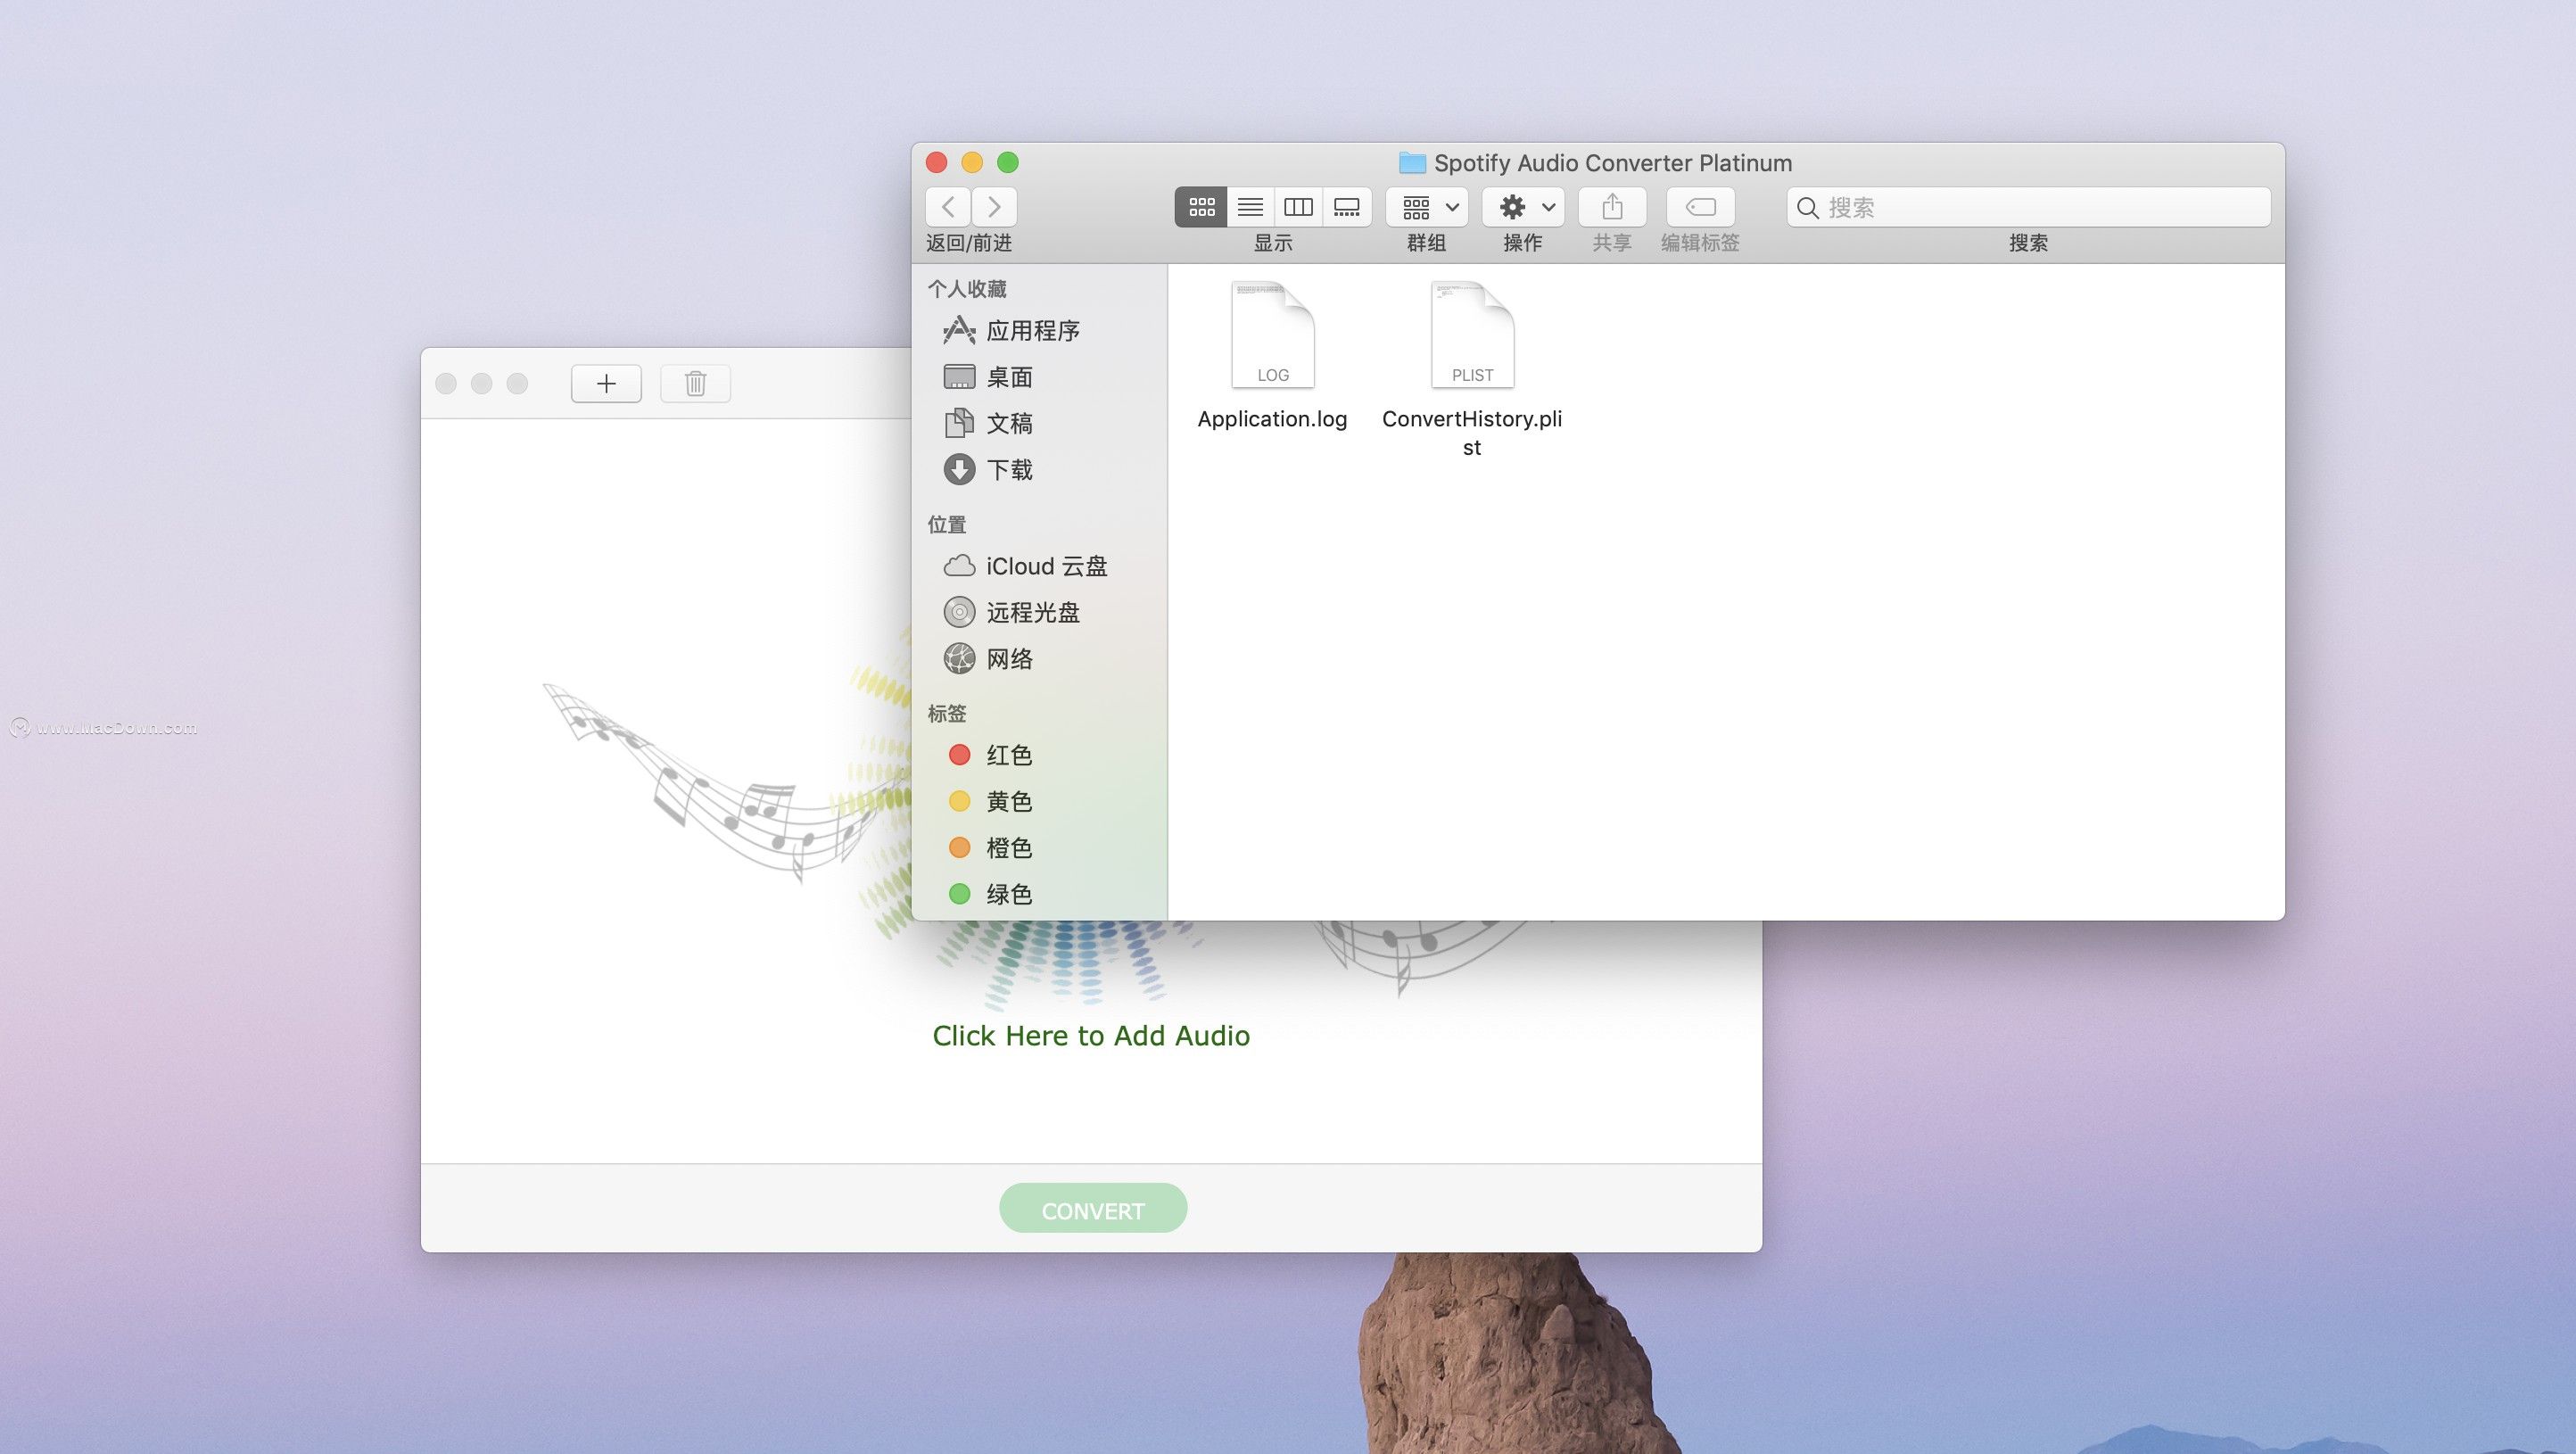Viewport: 2576px width, 1454px height.
Task: Open Downloads (下载) in the sidebar
Action: click(1040, 469)
